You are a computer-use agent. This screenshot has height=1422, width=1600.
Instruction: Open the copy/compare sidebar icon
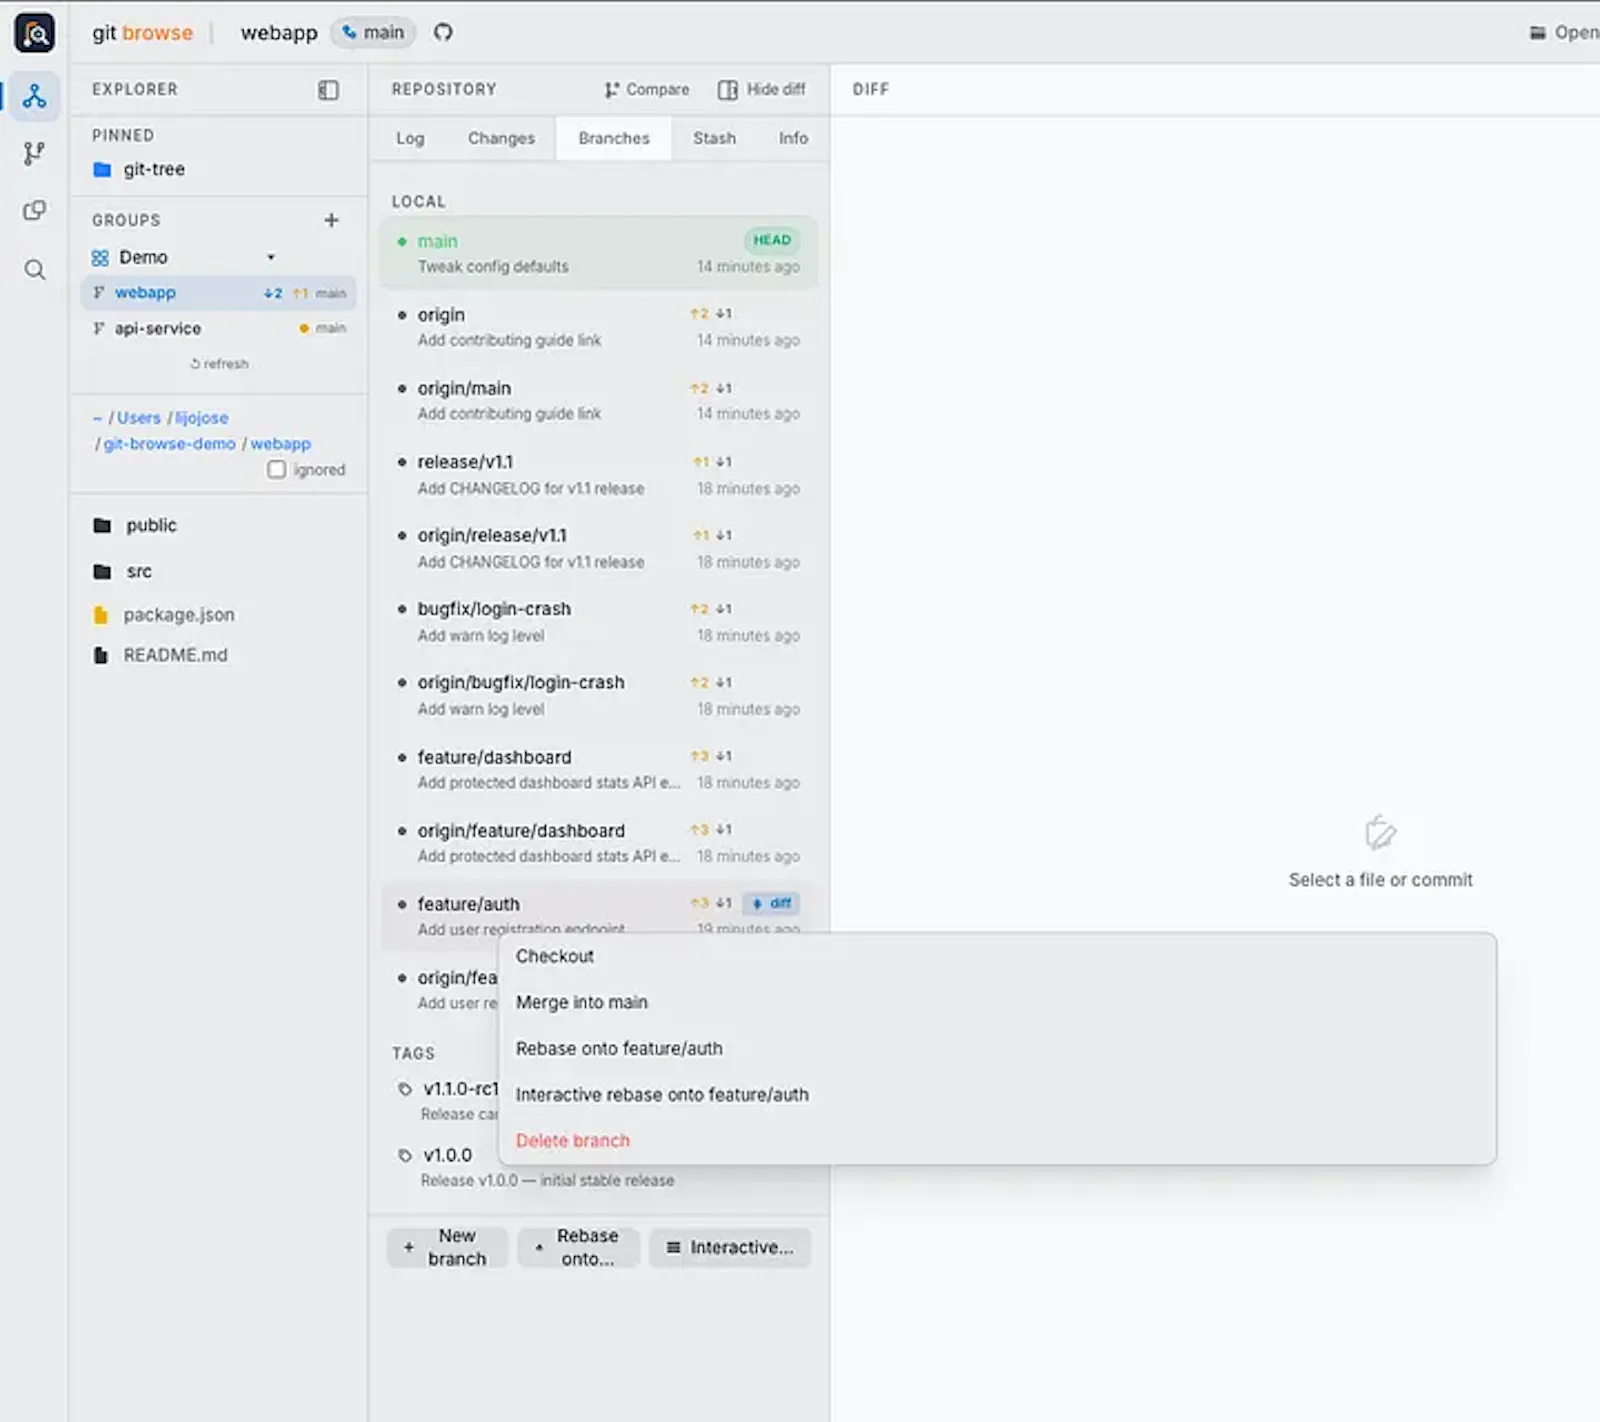pos(35,210)
